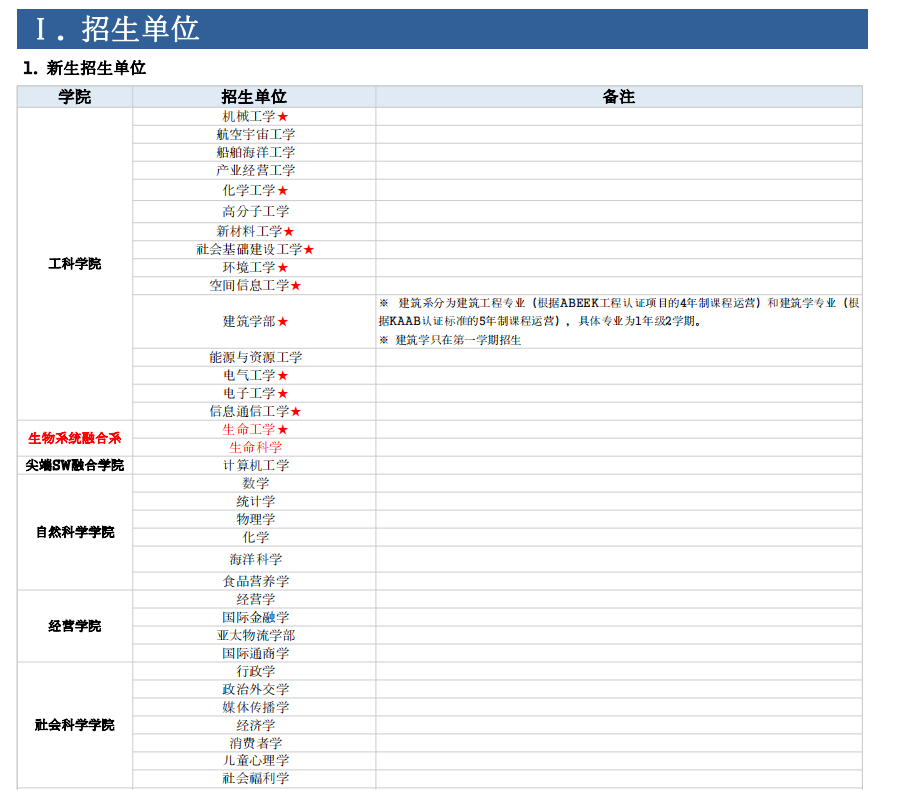924x790 pixels.
Task: Select the '社会基础建设工学' cell
Action: tap(254, 249)
